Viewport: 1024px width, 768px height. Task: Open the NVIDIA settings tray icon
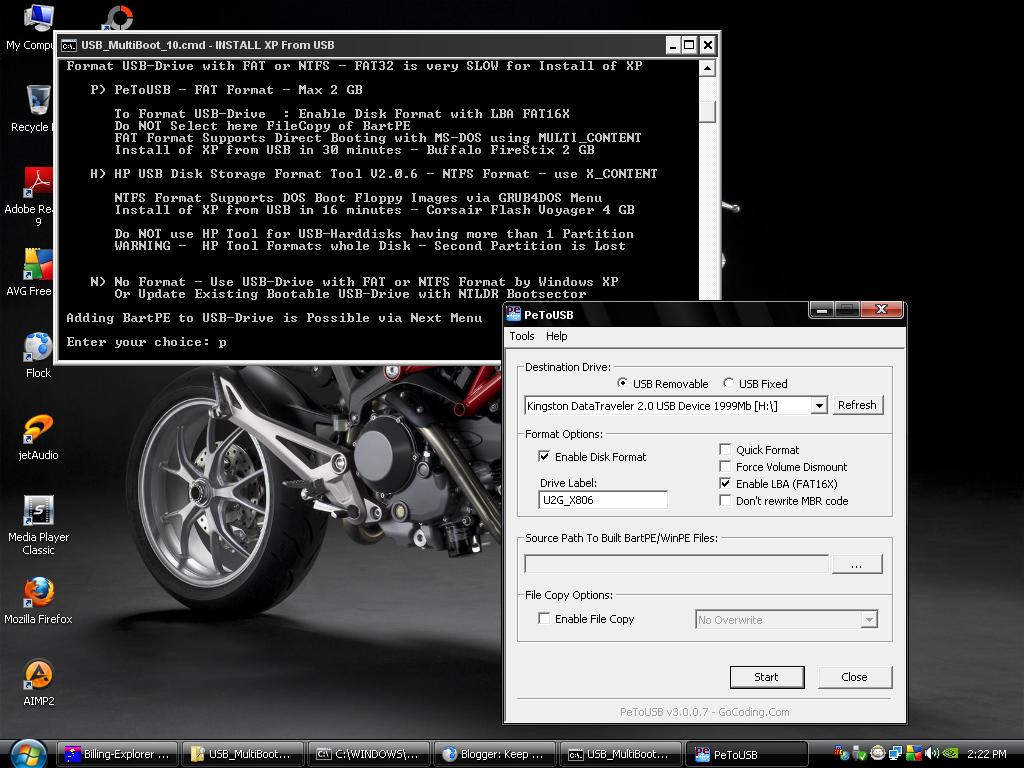click(950, 753)
